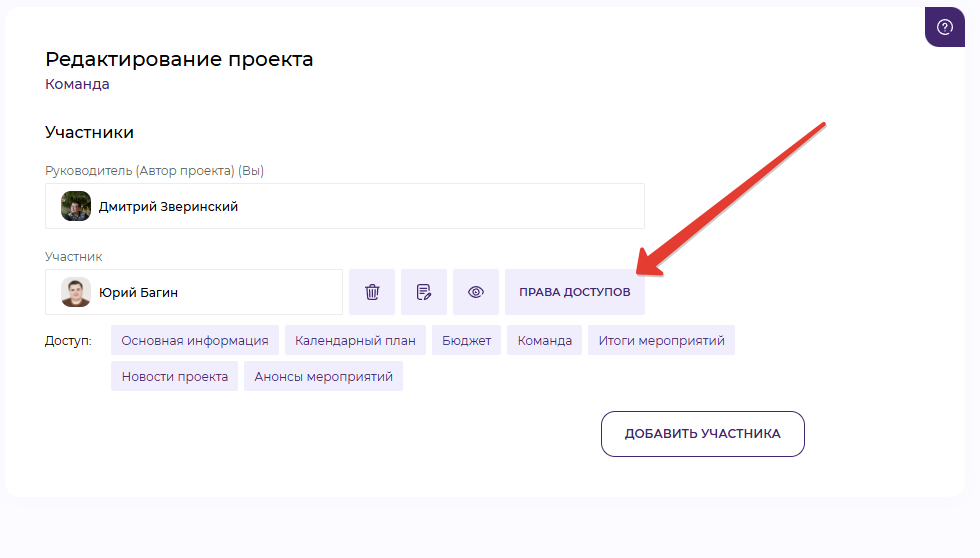Toggle the eye visibility icon
The image size is (980, 558).
[476, 292]
